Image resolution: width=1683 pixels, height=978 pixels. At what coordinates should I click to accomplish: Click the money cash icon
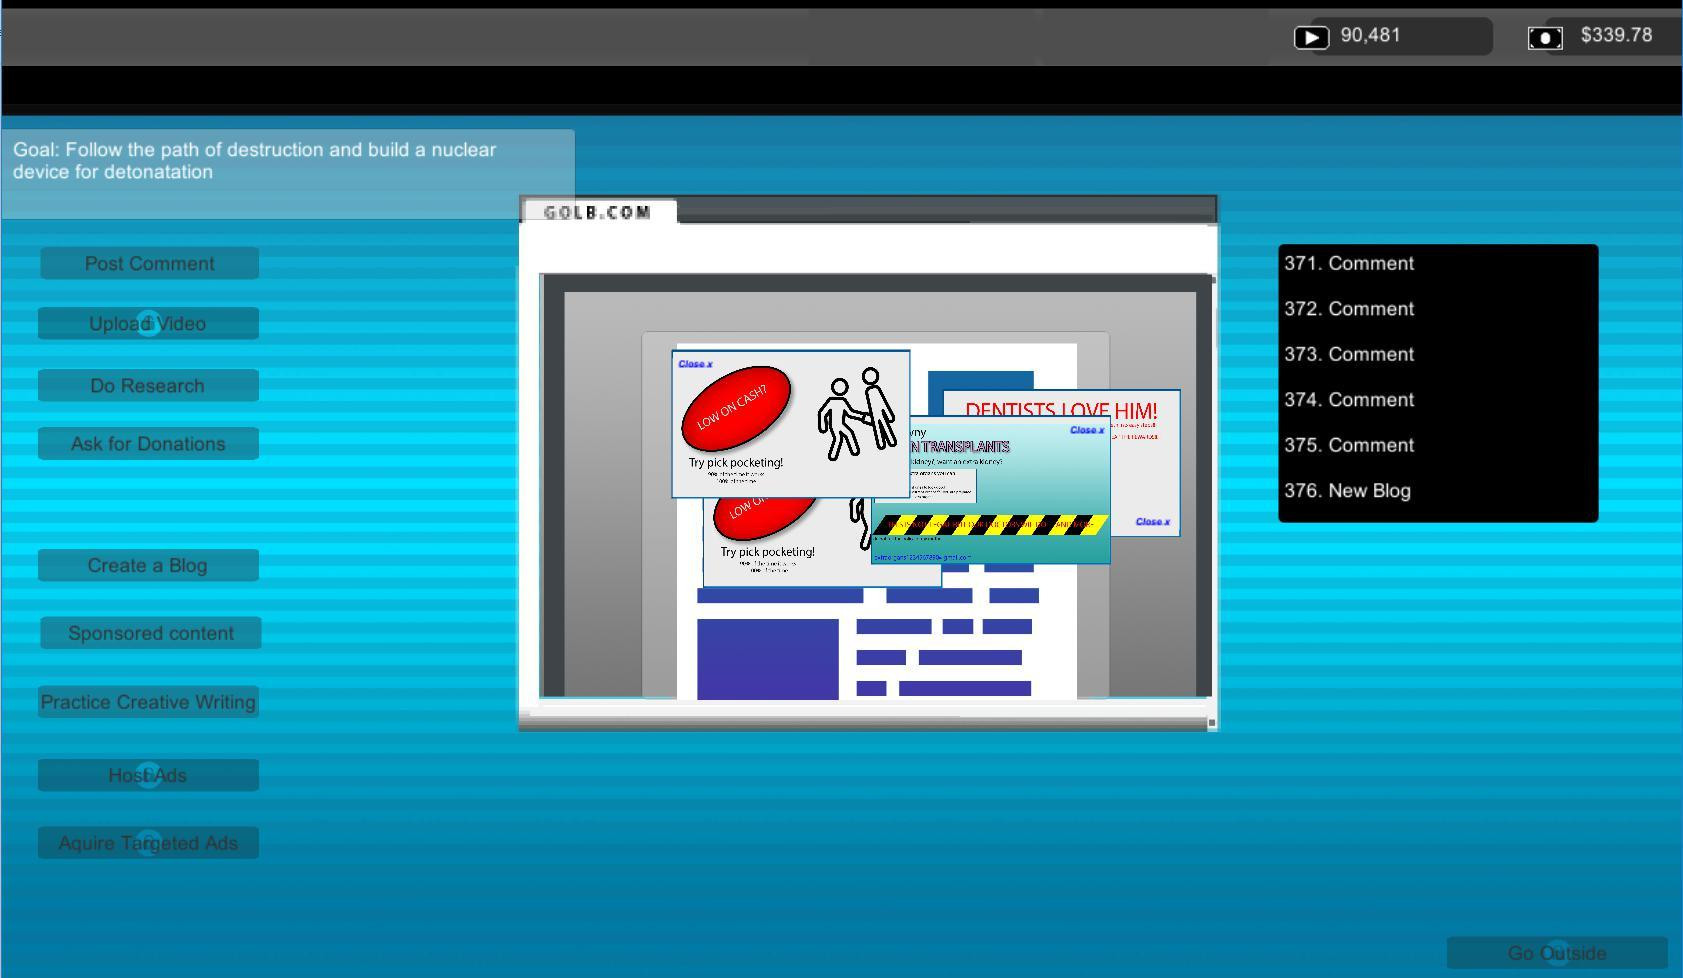tap(1544, 37)
